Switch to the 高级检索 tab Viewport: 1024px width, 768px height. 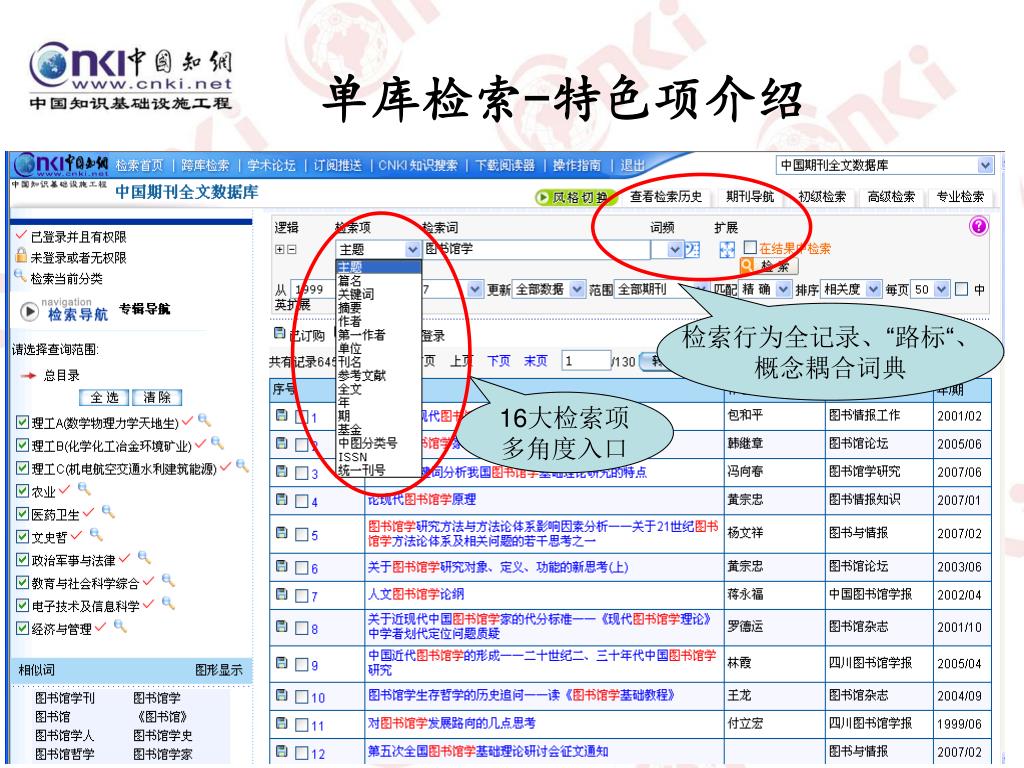891,197
